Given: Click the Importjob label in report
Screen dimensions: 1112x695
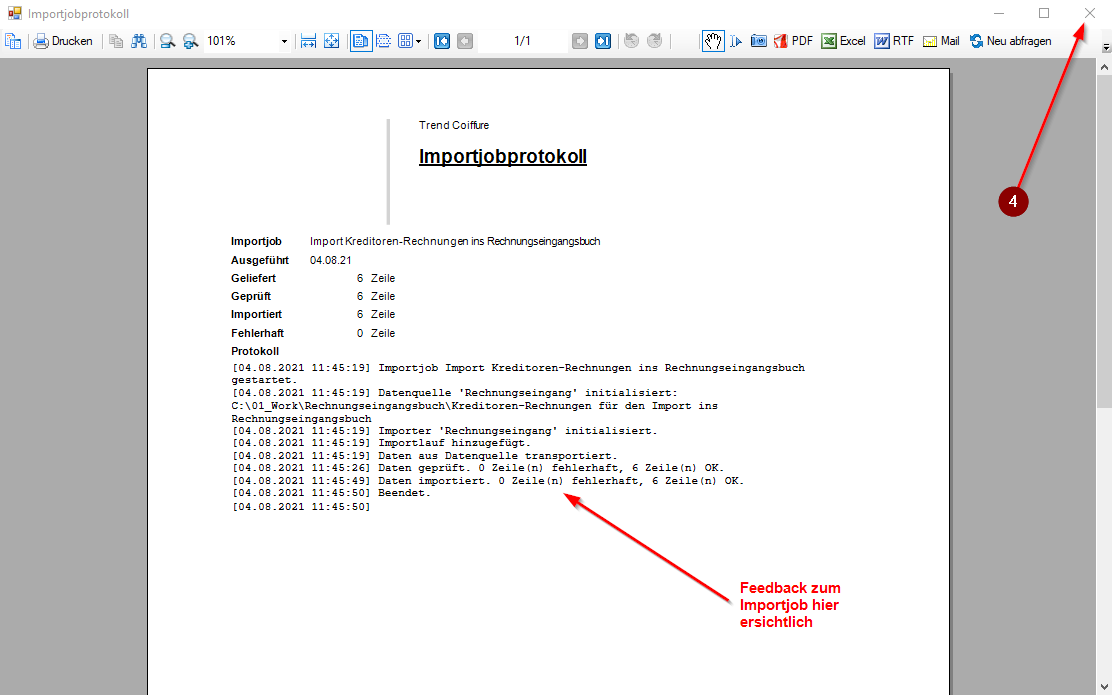Looking at the screenshot, I should click(256, 242).
